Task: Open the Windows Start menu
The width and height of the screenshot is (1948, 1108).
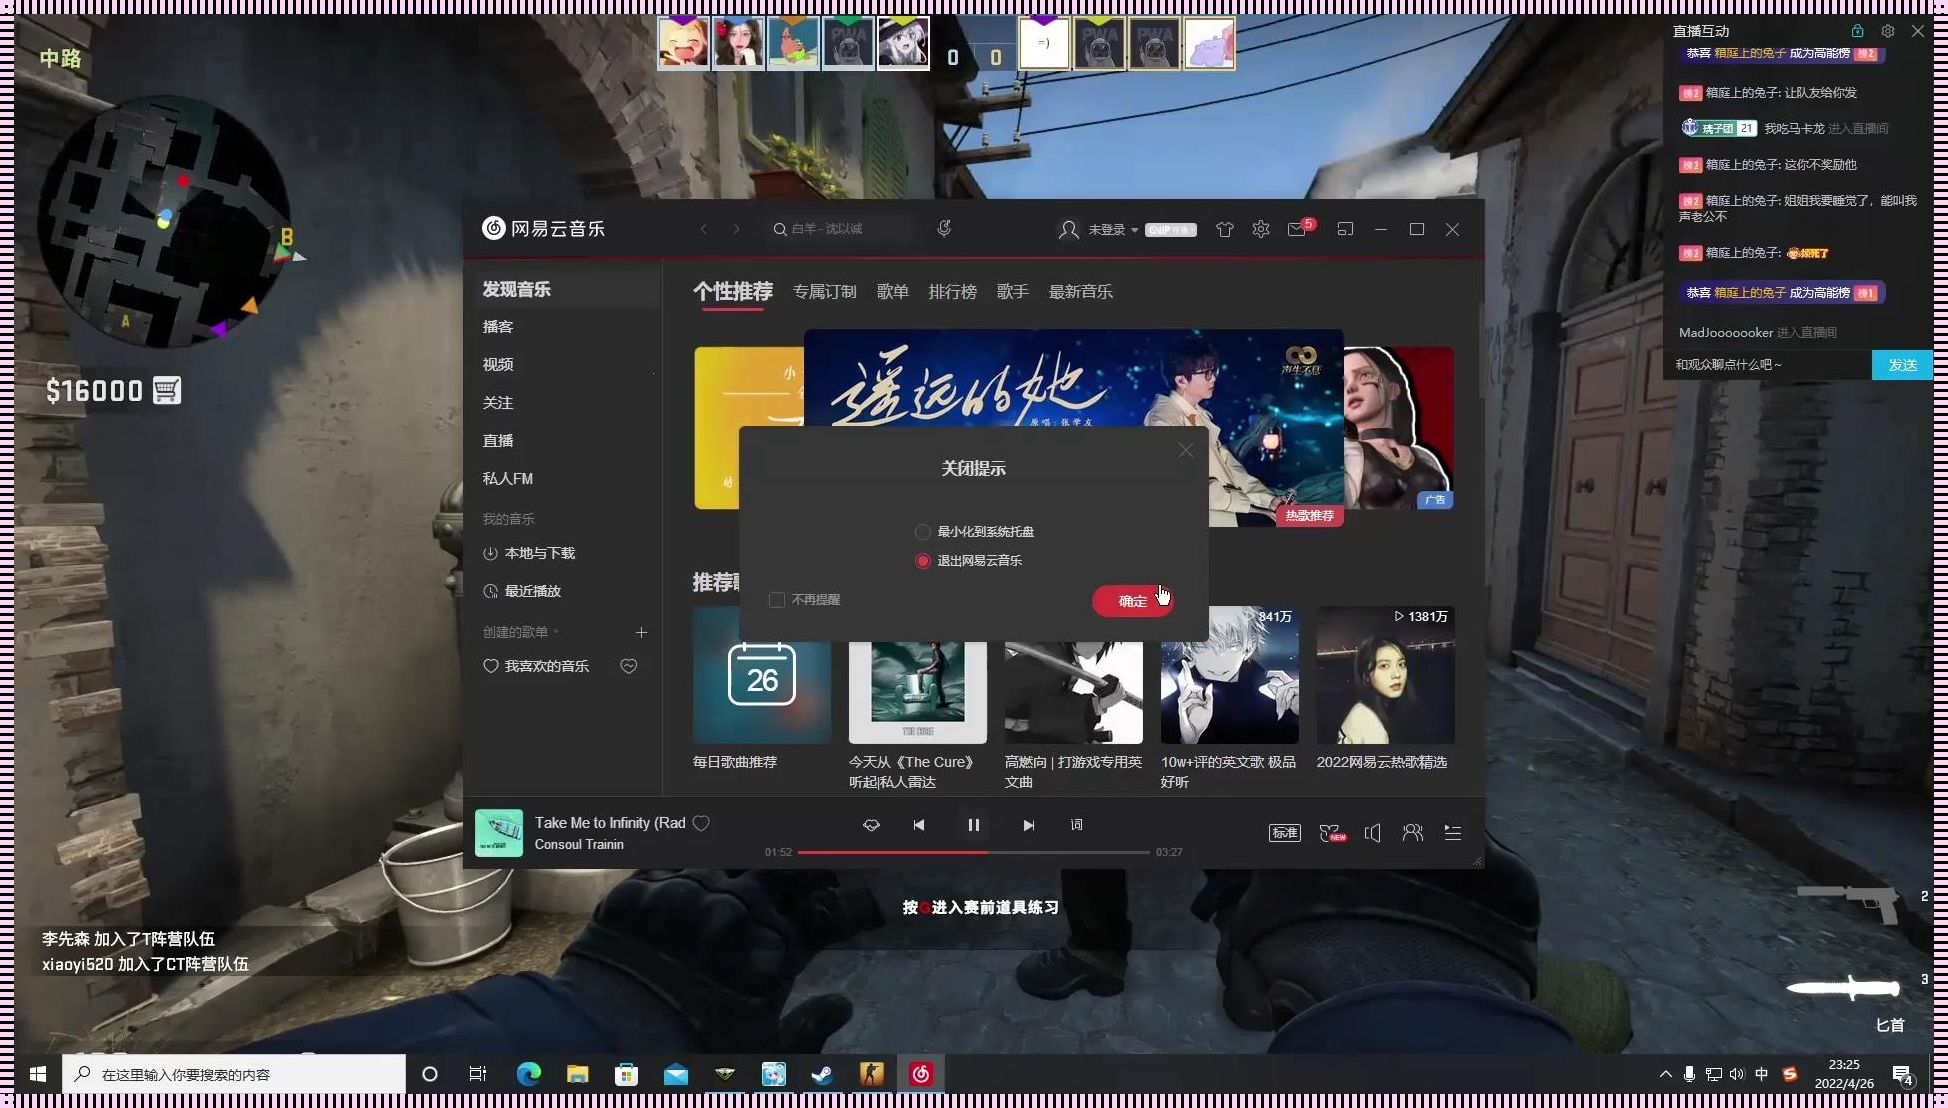Action: 38,1074
